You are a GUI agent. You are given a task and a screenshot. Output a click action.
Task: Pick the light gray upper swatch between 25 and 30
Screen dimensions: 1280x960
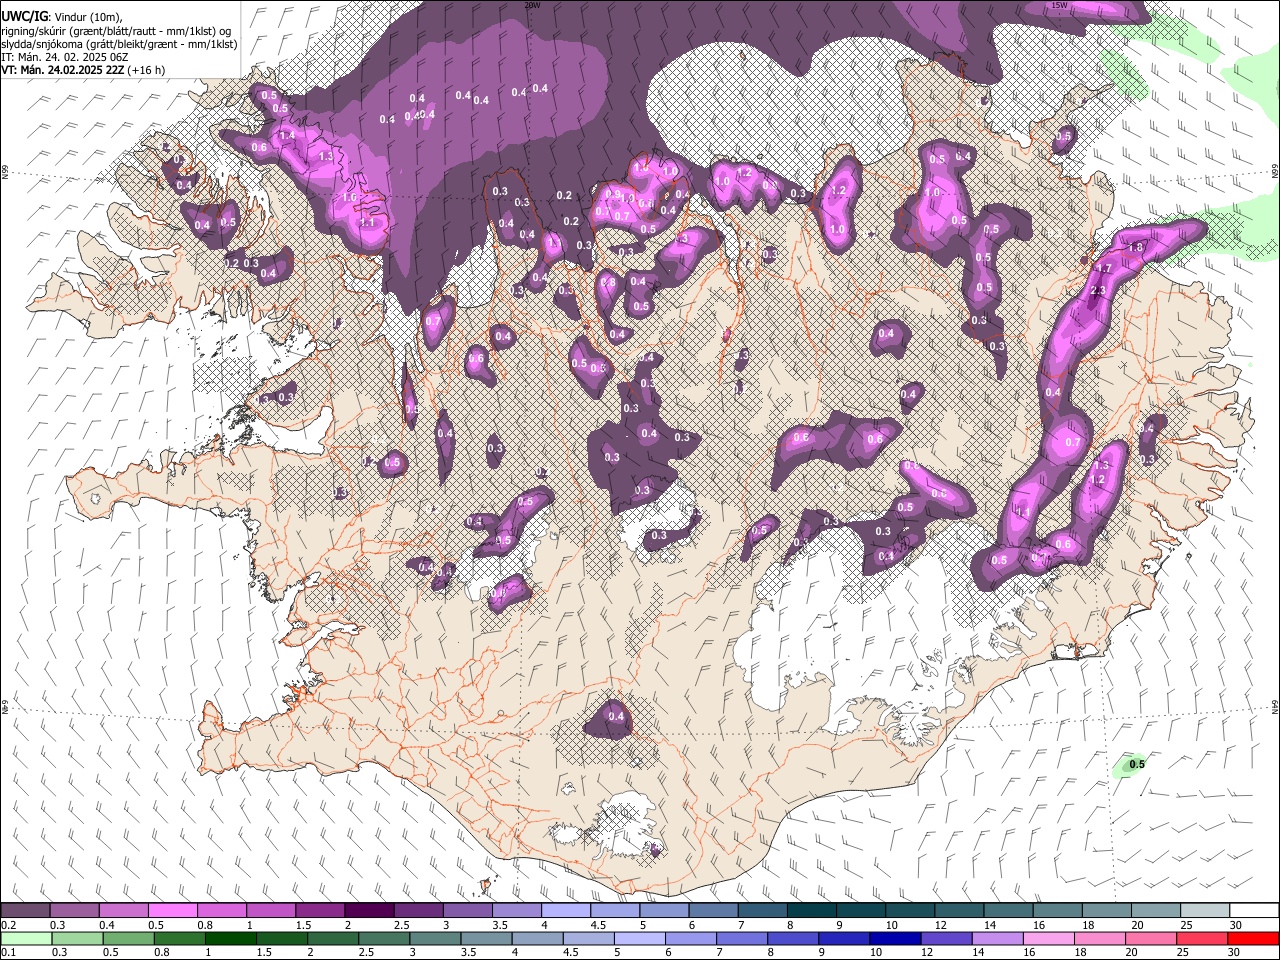click(1205, 911)
